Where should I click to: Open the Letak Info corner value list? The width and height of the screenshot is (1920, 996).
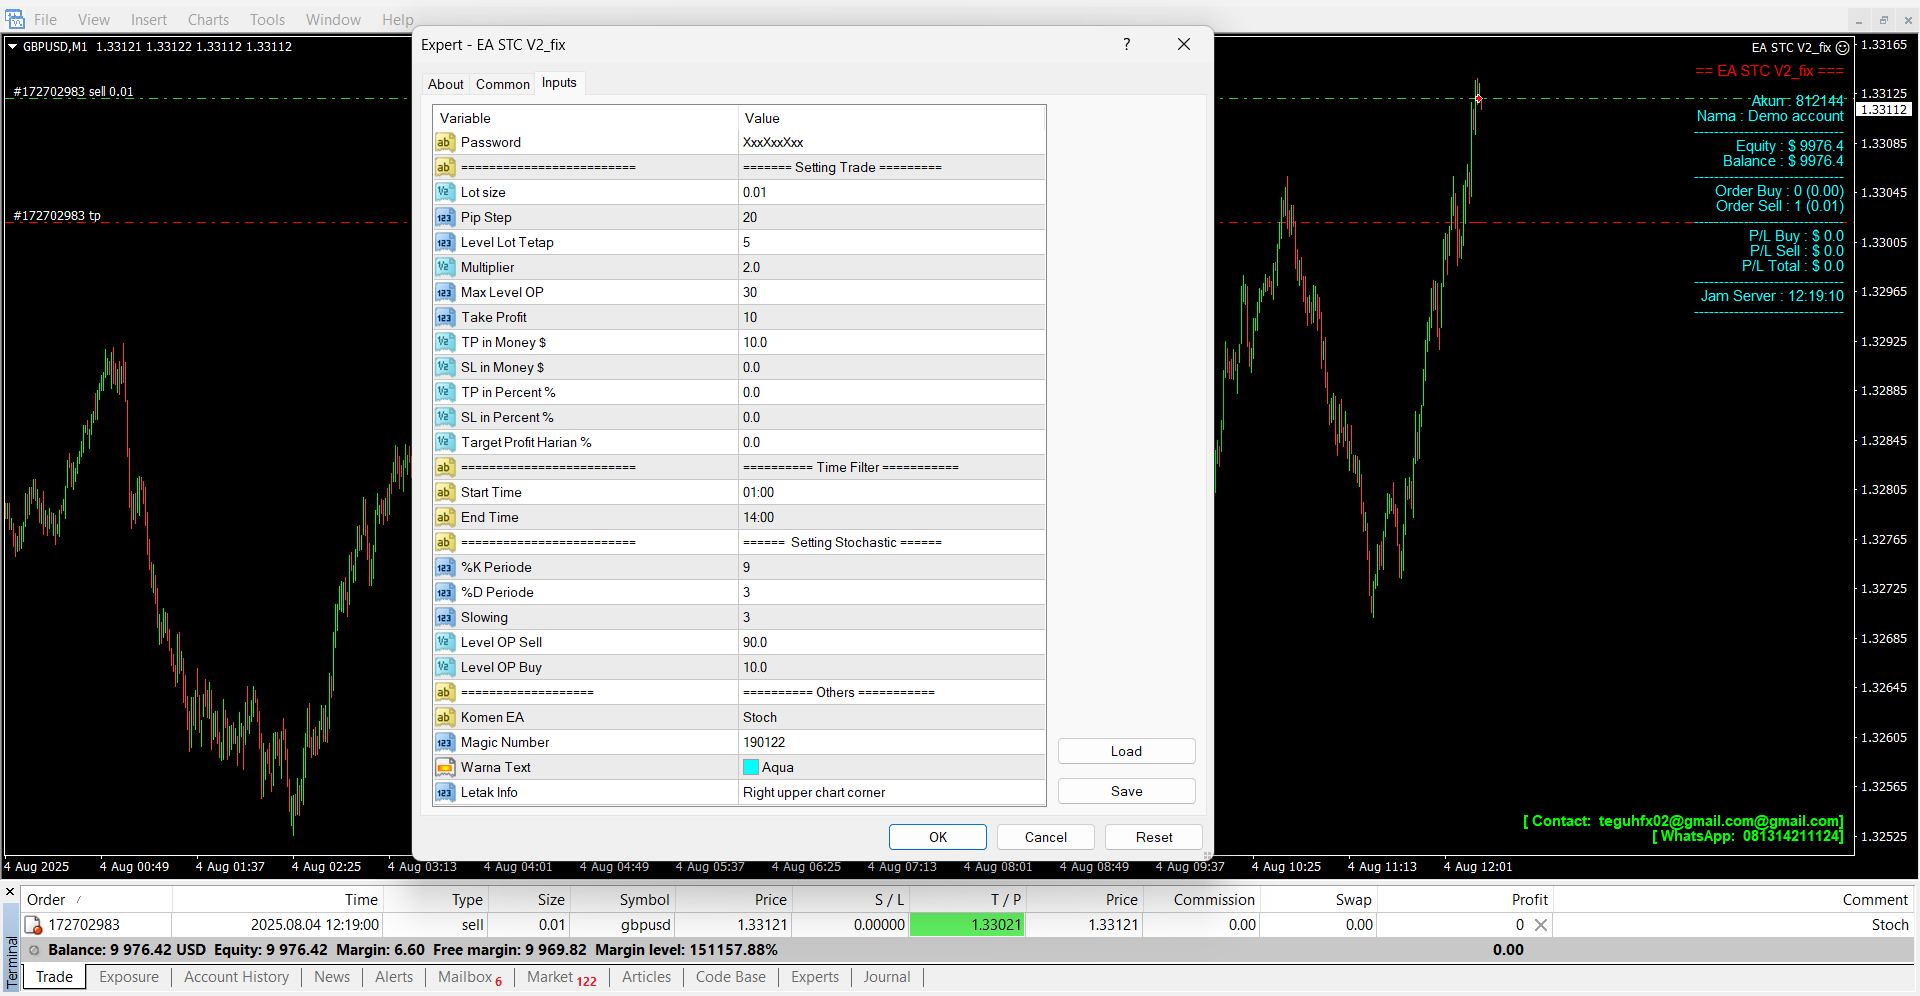click(890, 793)
